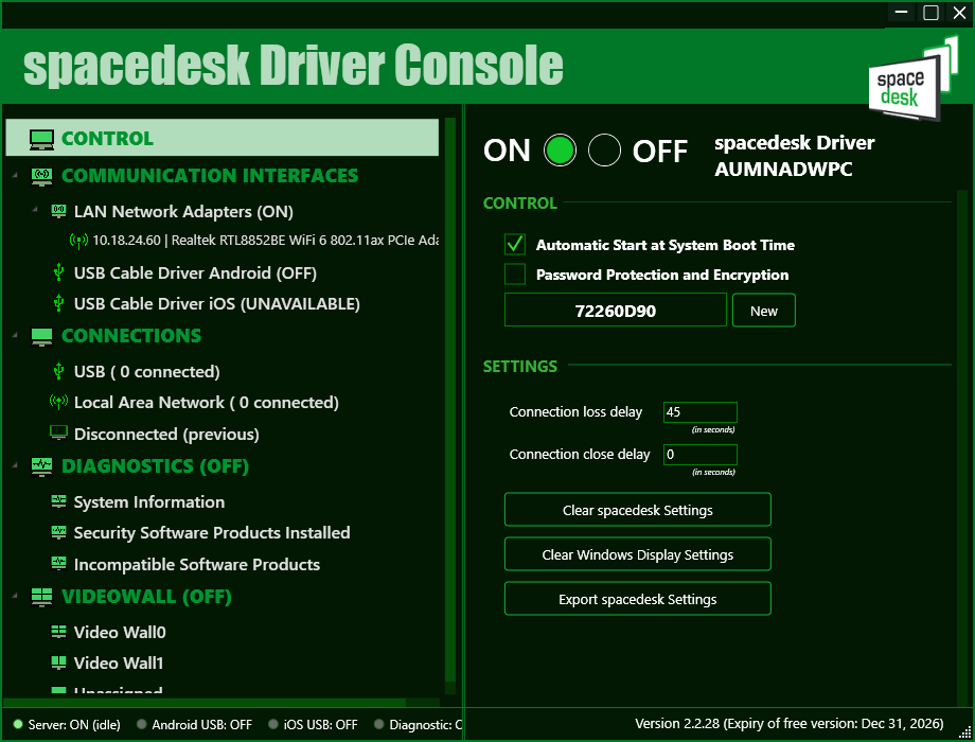This screenshot has height=742, width=975.
Task: Collapse the Communication Interfaces tree section
Action: (x=15, y=176)
